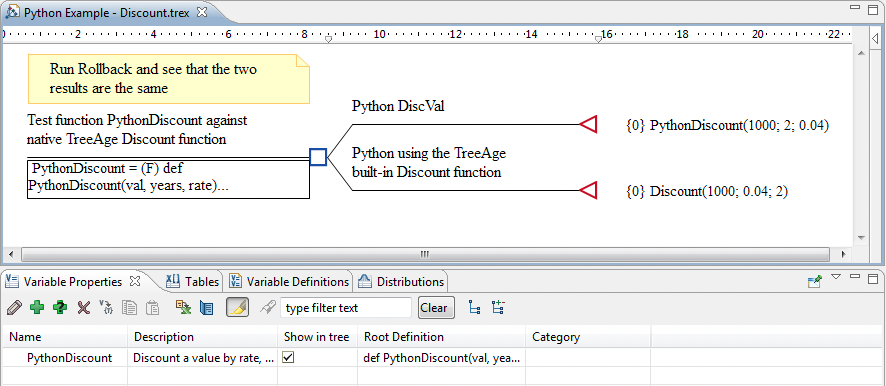Click the Clear filter button
The width and height of the screenshot is (886, 386).
(x=434, y=308)
